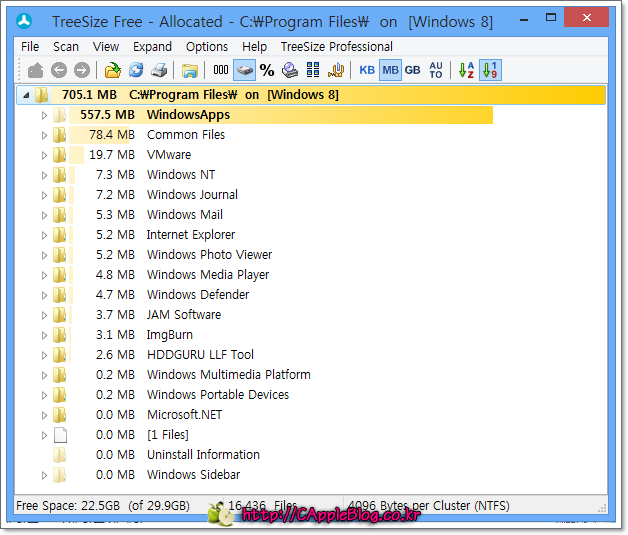Click the Free Space status bar entry
The image size is (628, 535).
pos(103,506)
